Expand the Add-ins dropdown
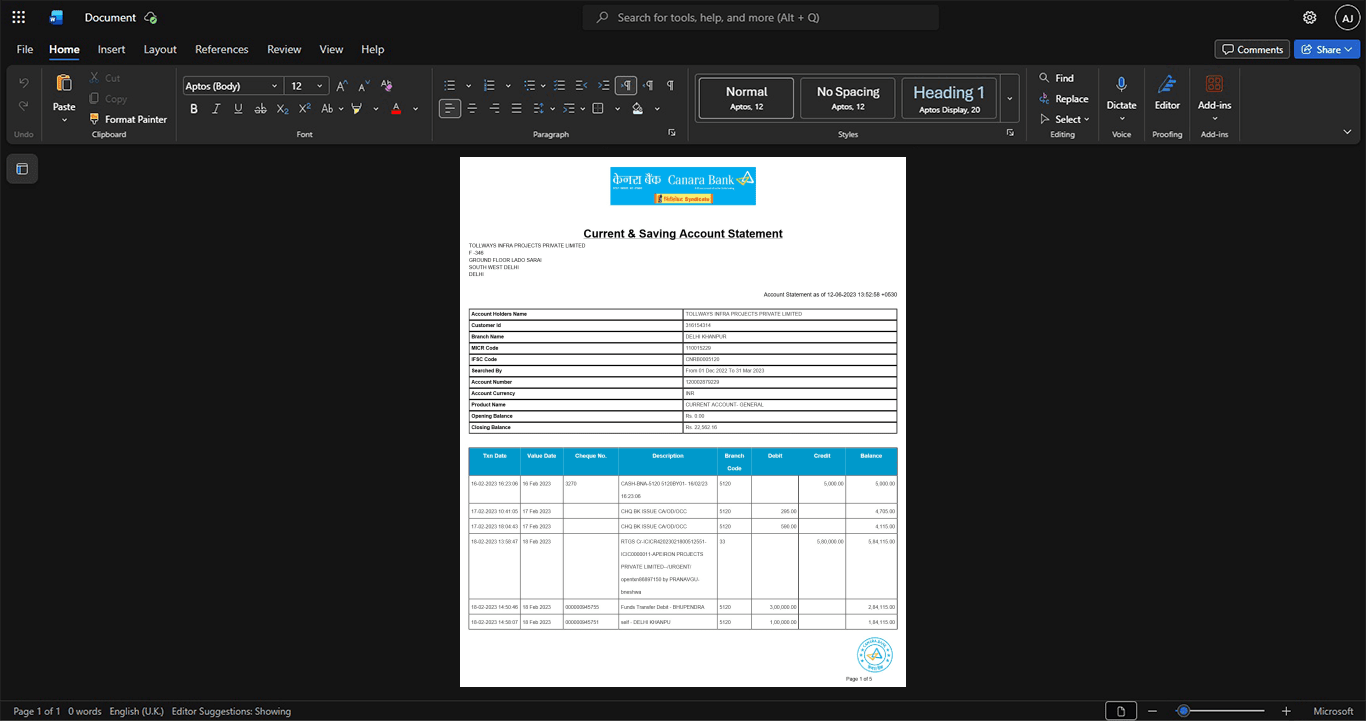 [1215, 119]
